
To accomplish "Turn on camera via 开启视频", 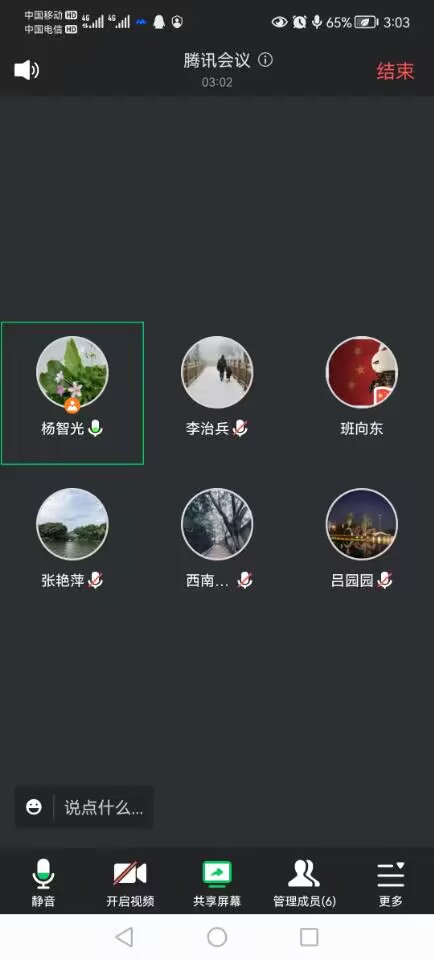I will click(x=130, y=883).
